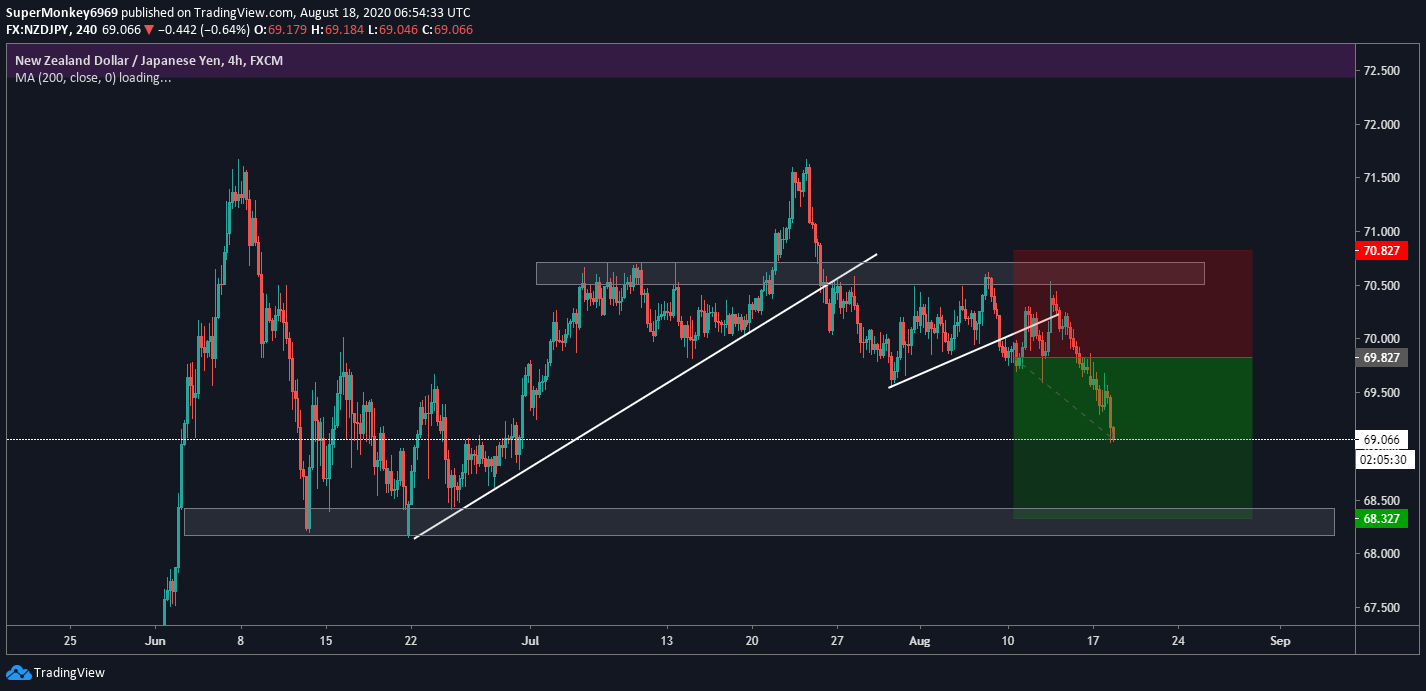Select the long white ascending trendline from June 22
Image resolution: width=1426 pixels, height=691 pixels.
(646, 396)
